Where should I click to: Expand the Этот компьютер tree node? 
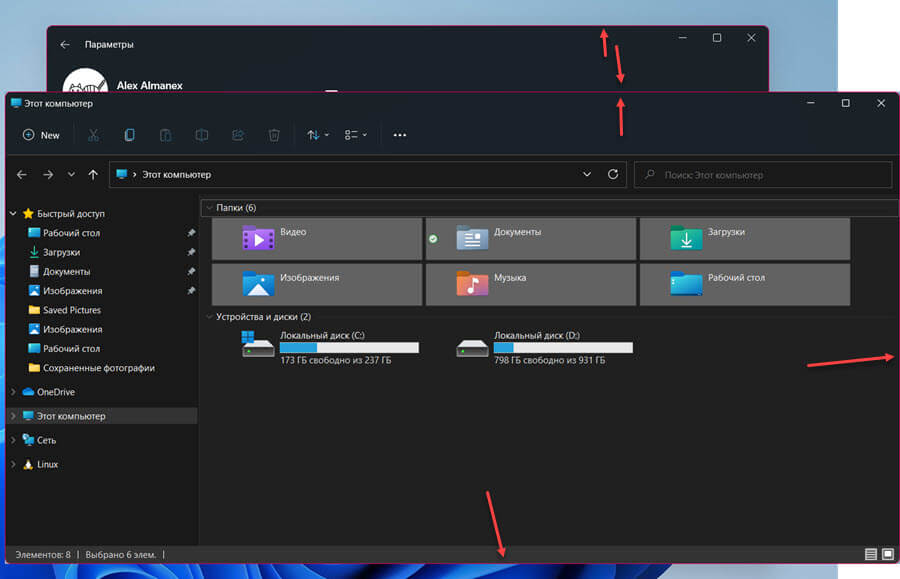(x=13, y=416)
